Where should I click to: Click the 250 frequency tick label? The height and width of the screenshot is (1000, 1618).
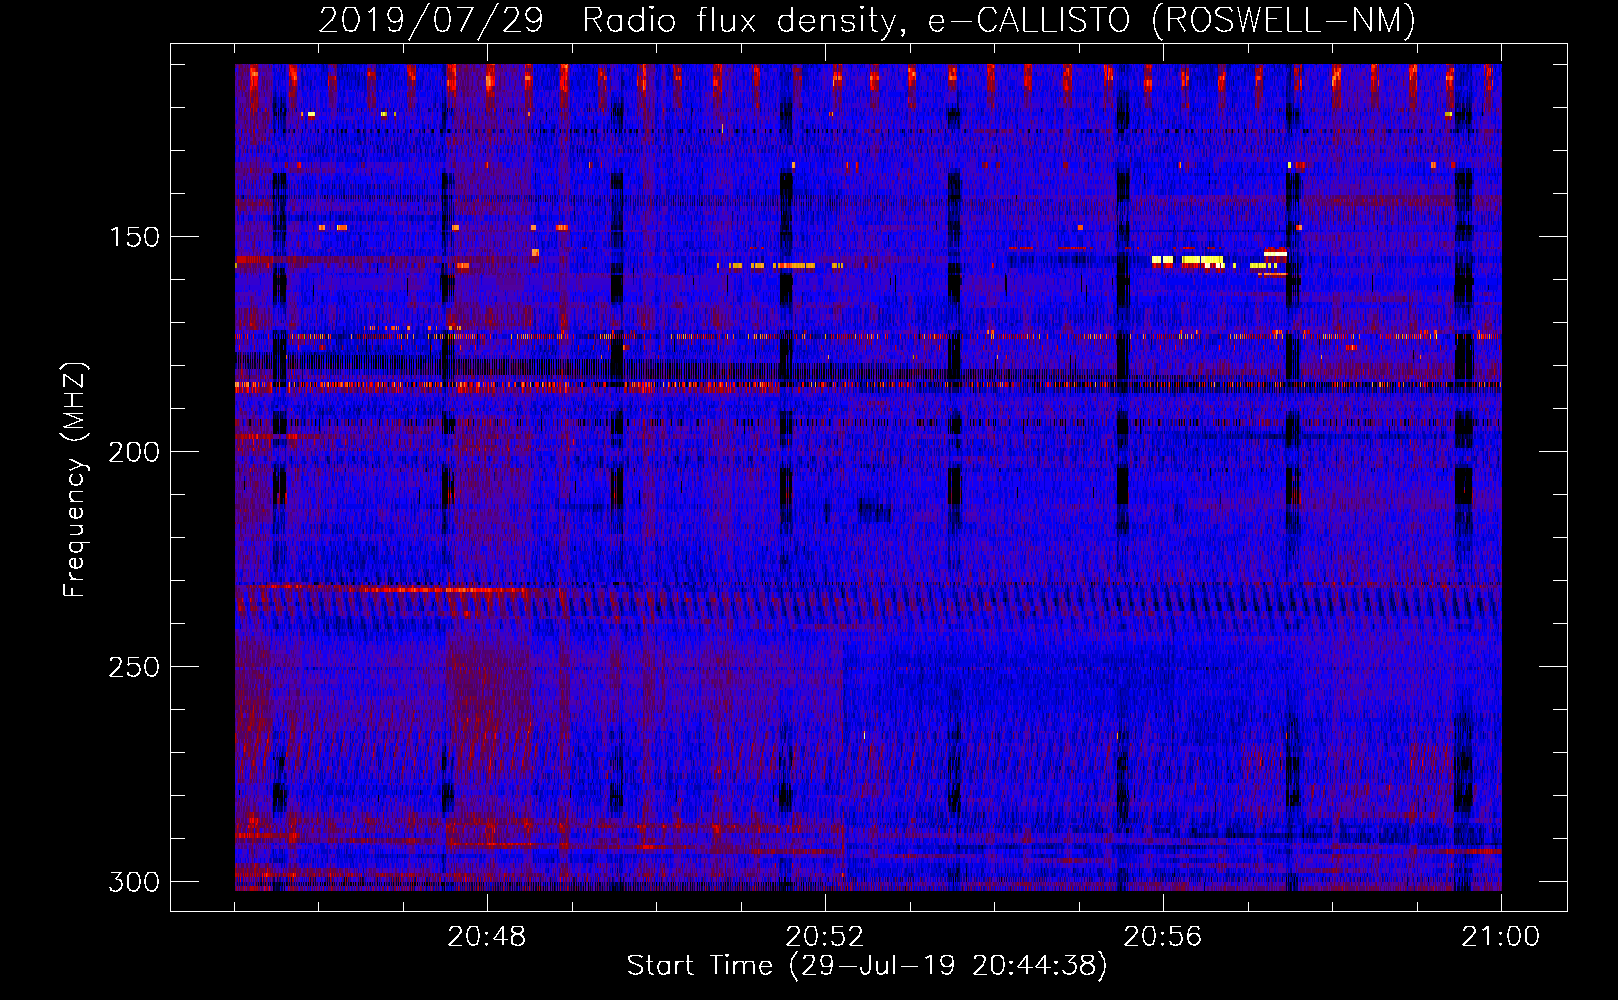tap(134, 667)
